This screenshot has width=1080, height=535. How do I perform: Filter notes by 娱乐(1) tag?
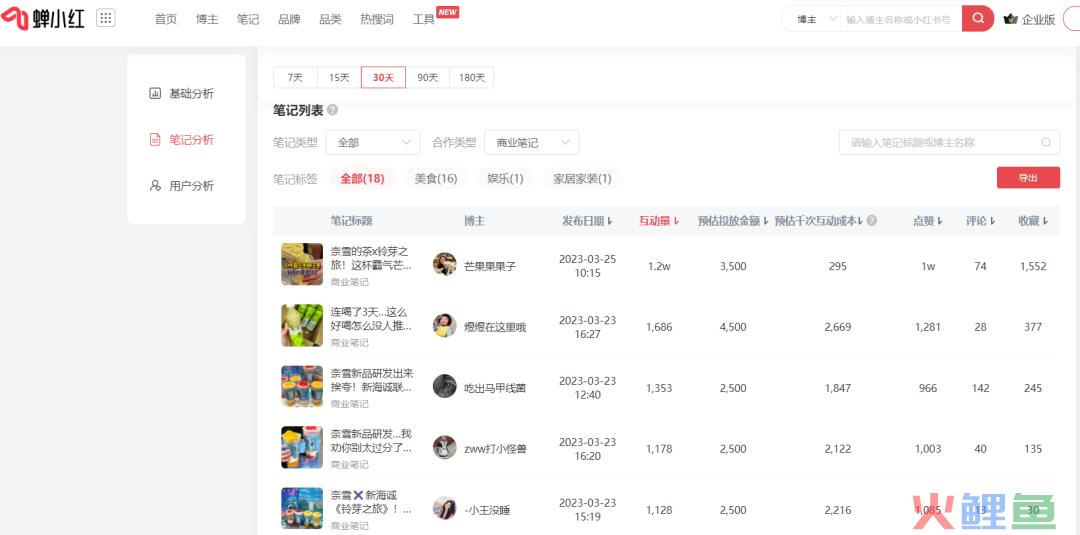[506, 179]
